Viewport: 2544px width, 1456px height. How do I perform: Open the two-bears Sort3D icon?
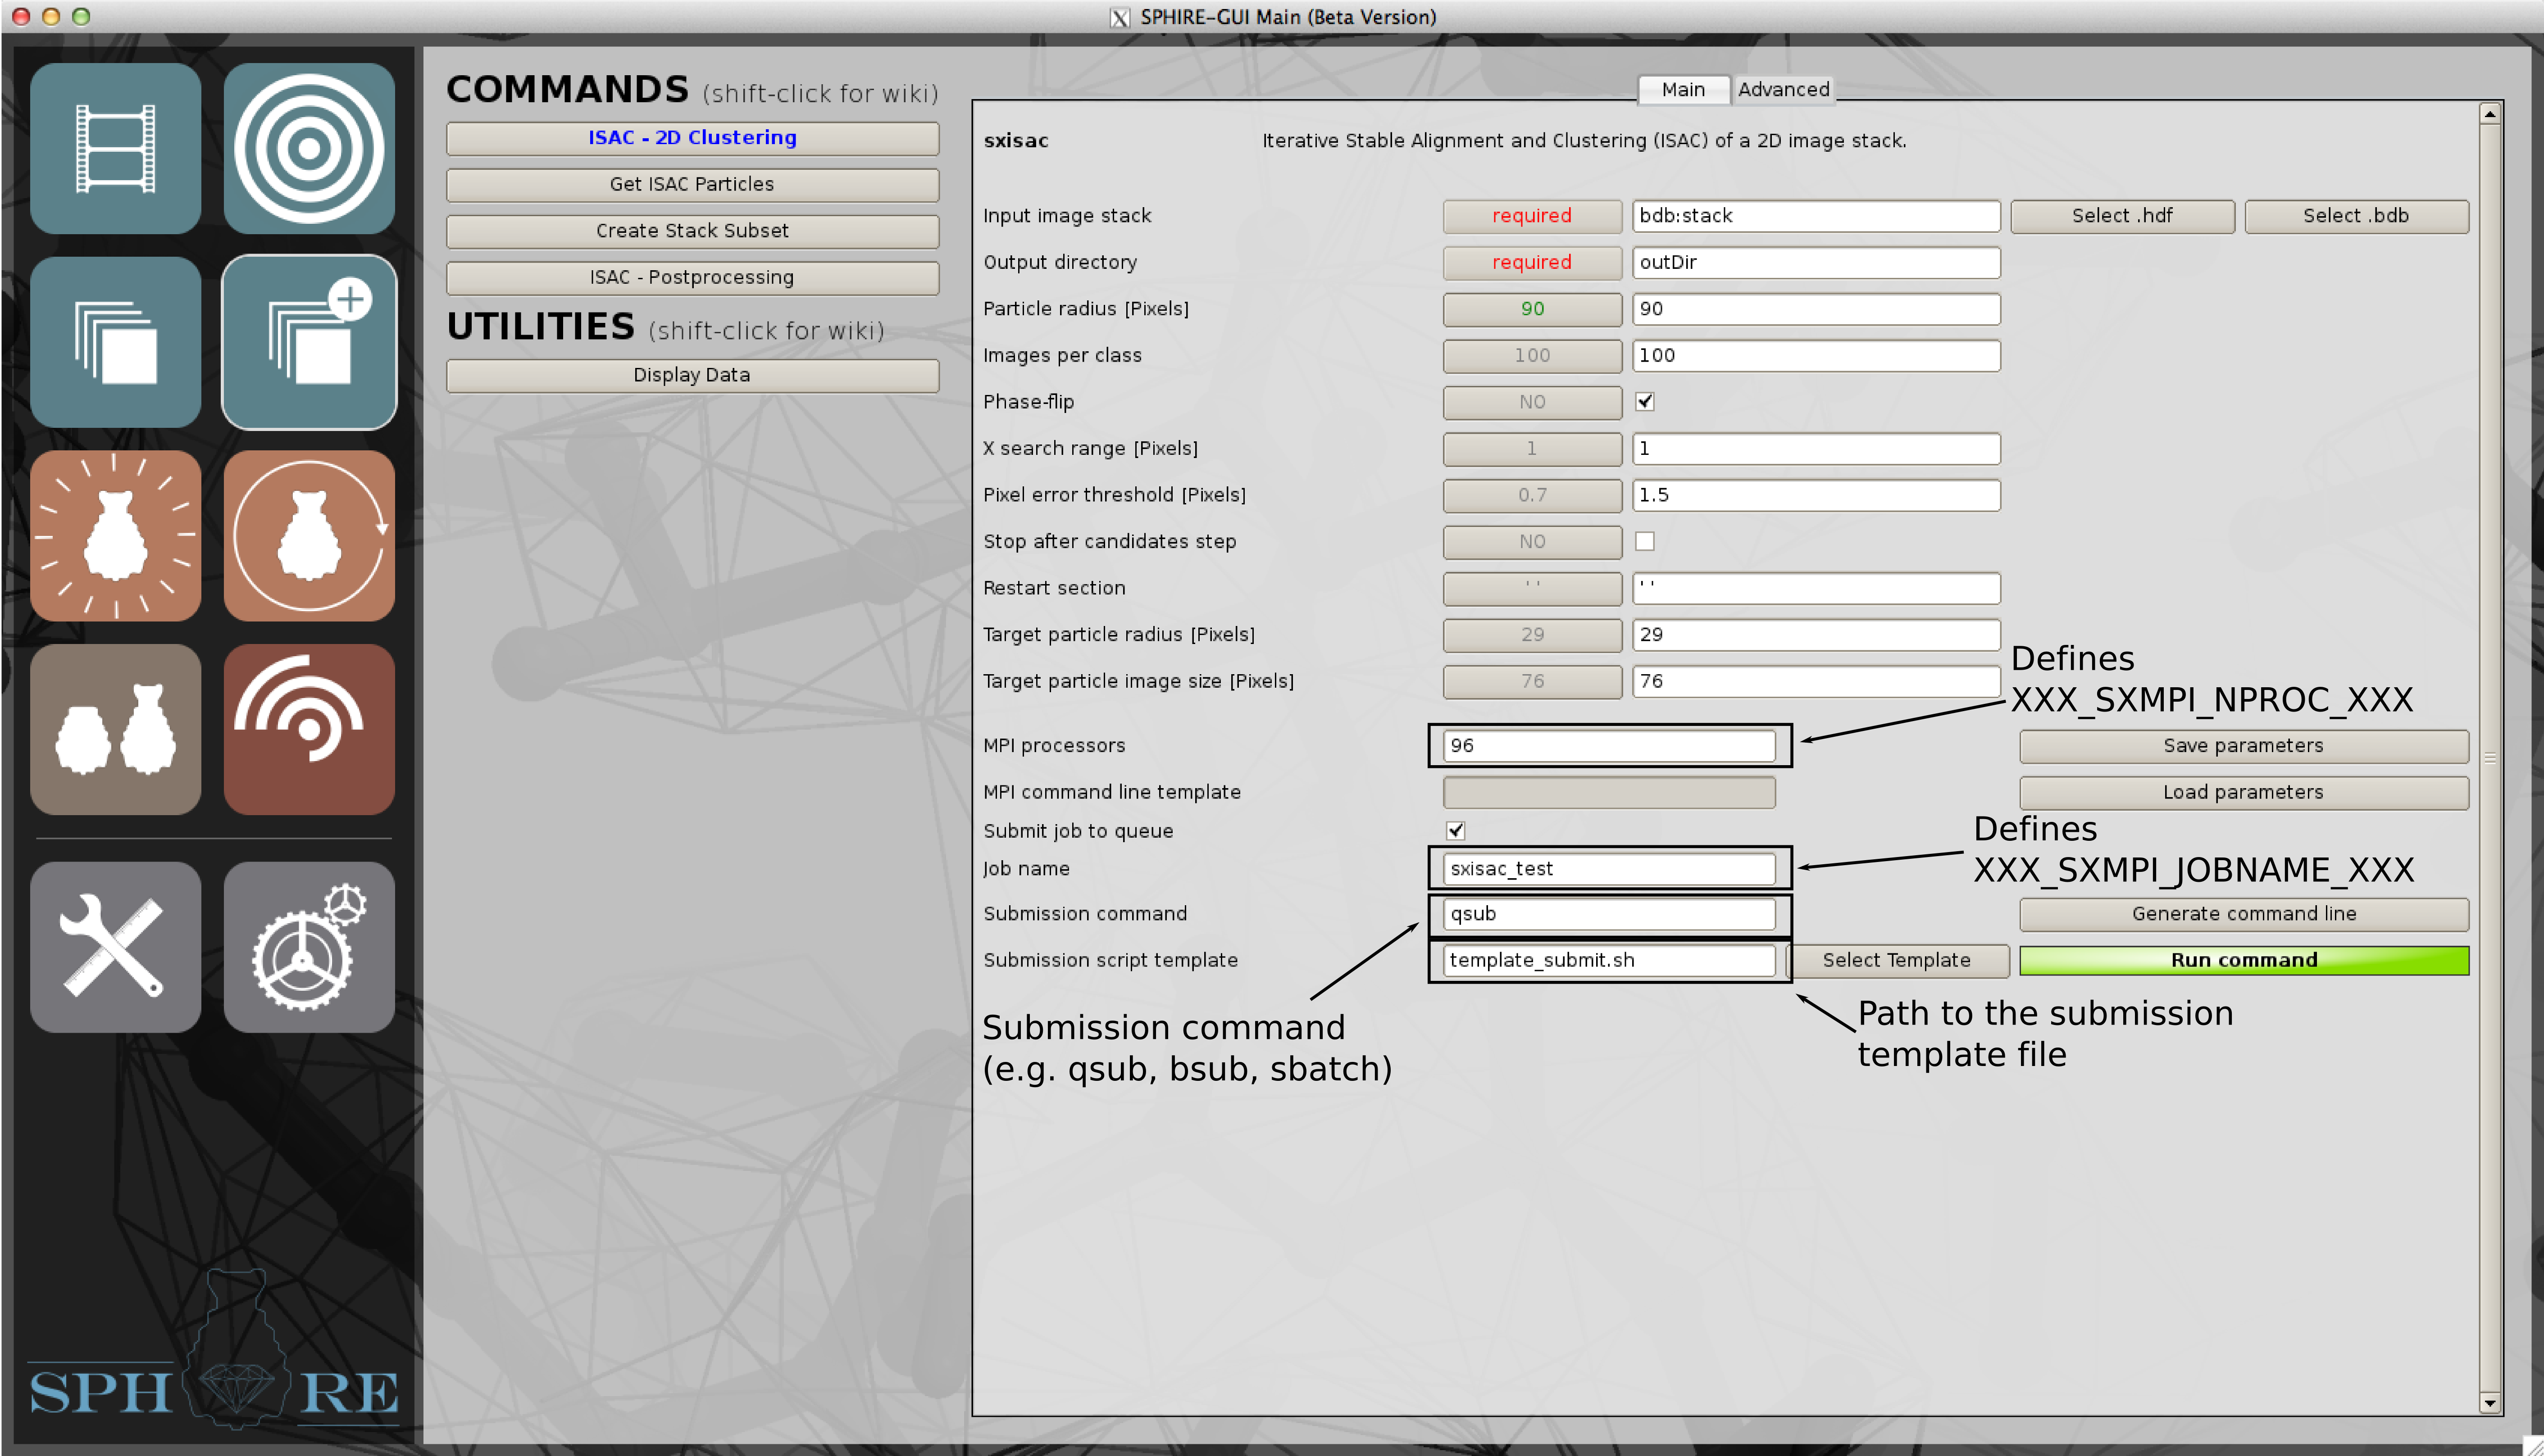point(115,729)
